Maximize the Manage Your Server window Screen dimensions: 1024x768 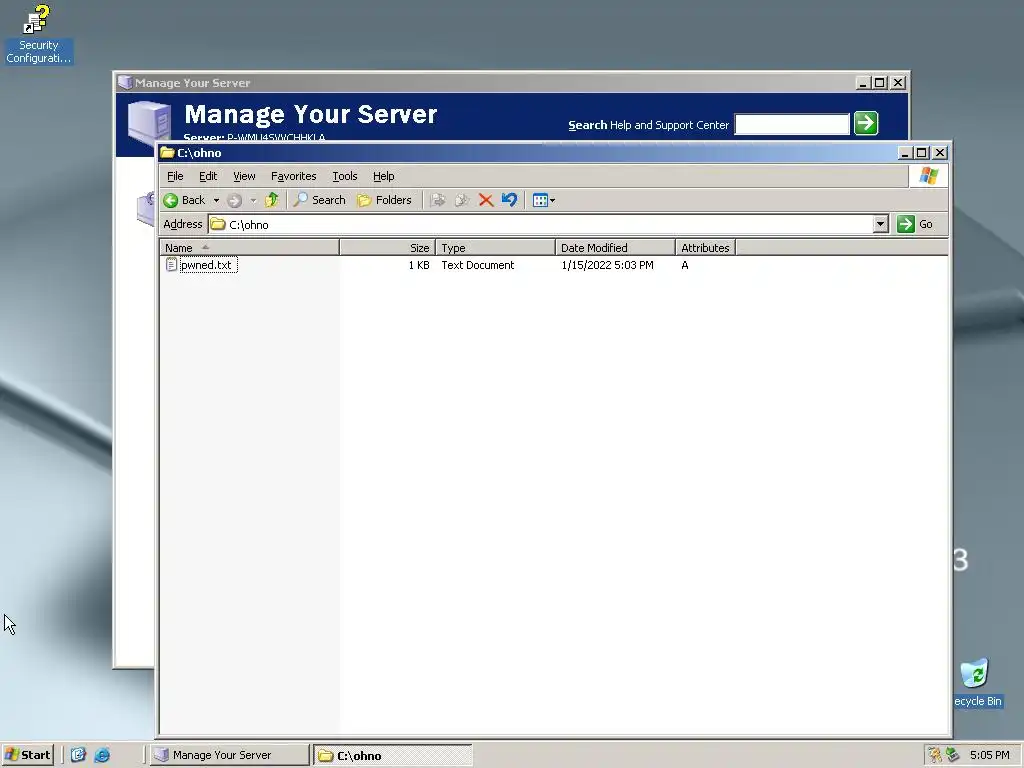coord(880,83)
